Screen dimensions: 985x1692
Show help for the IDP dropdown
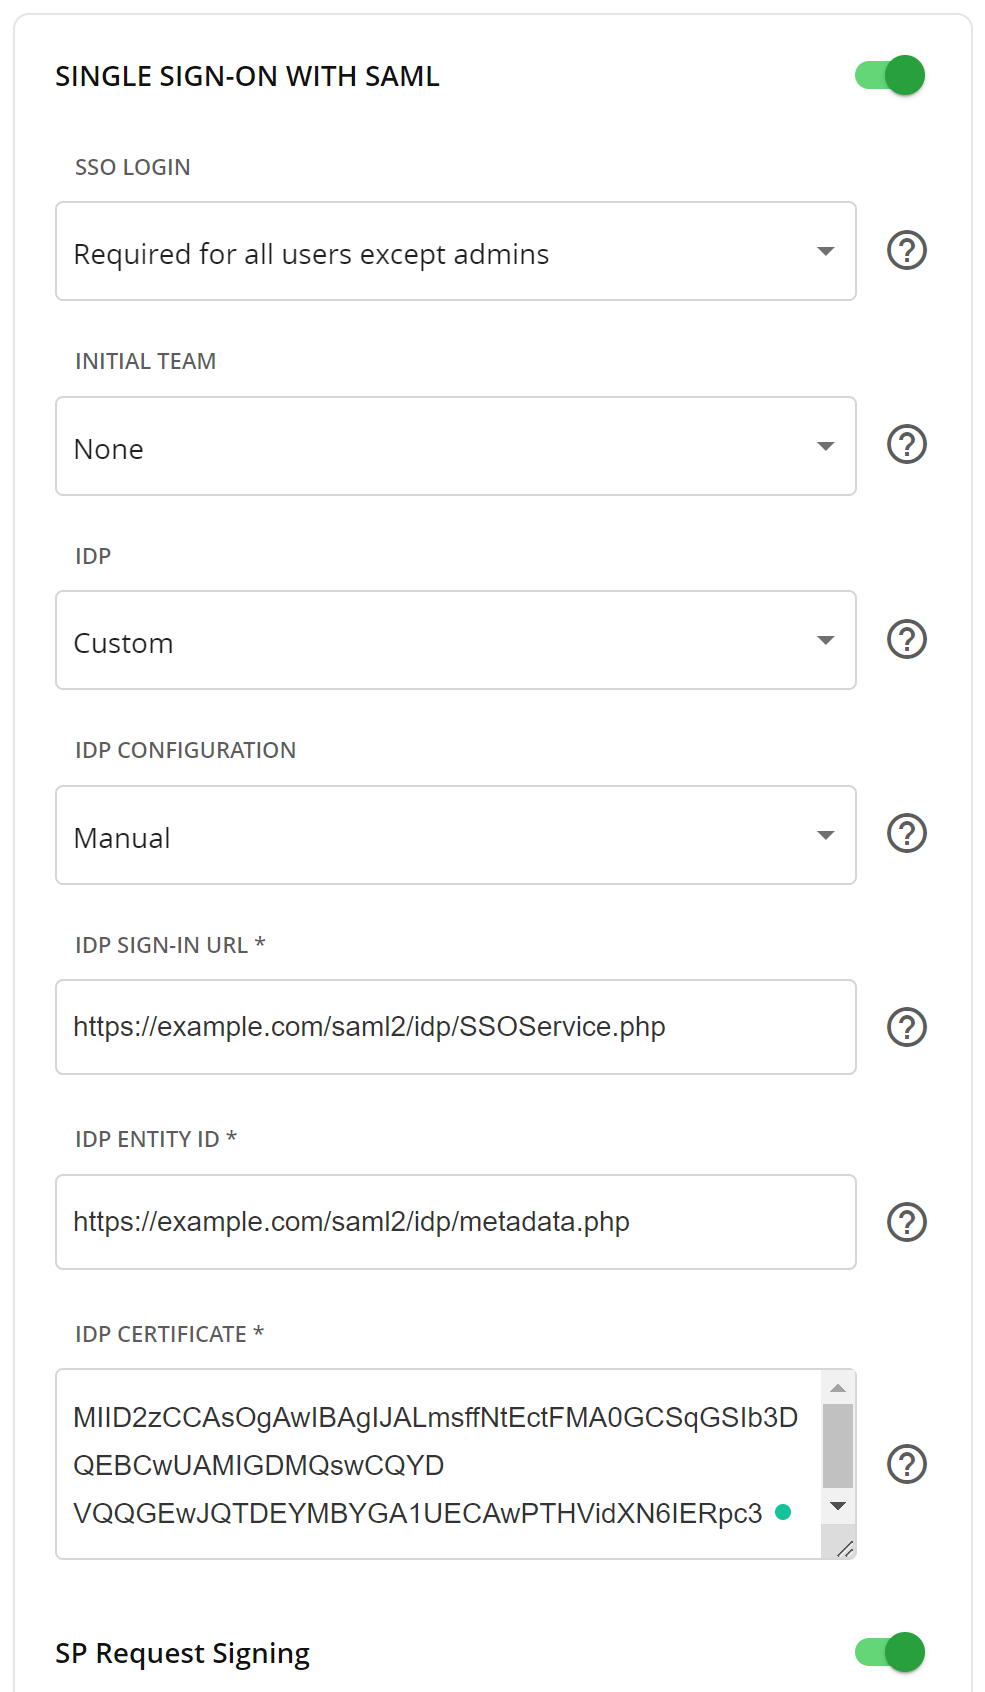907,639
